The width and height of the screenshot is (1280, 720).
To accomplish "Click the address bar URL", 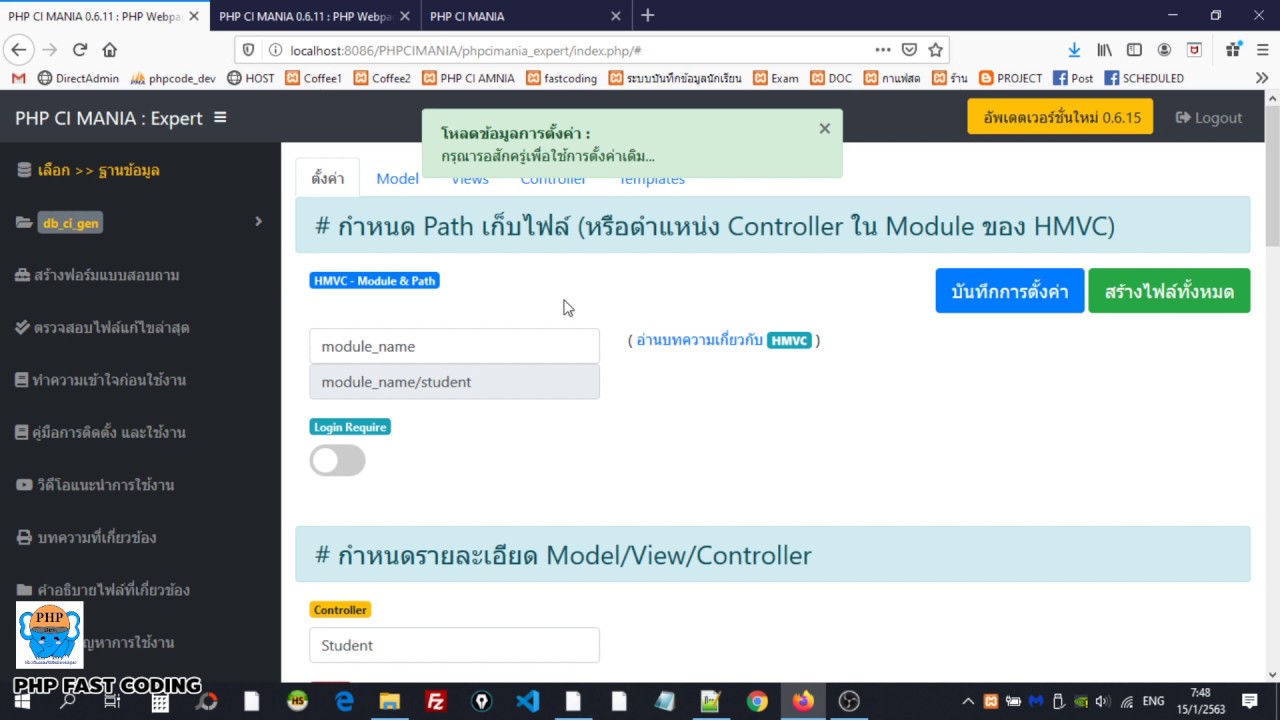I will point(465,50).
